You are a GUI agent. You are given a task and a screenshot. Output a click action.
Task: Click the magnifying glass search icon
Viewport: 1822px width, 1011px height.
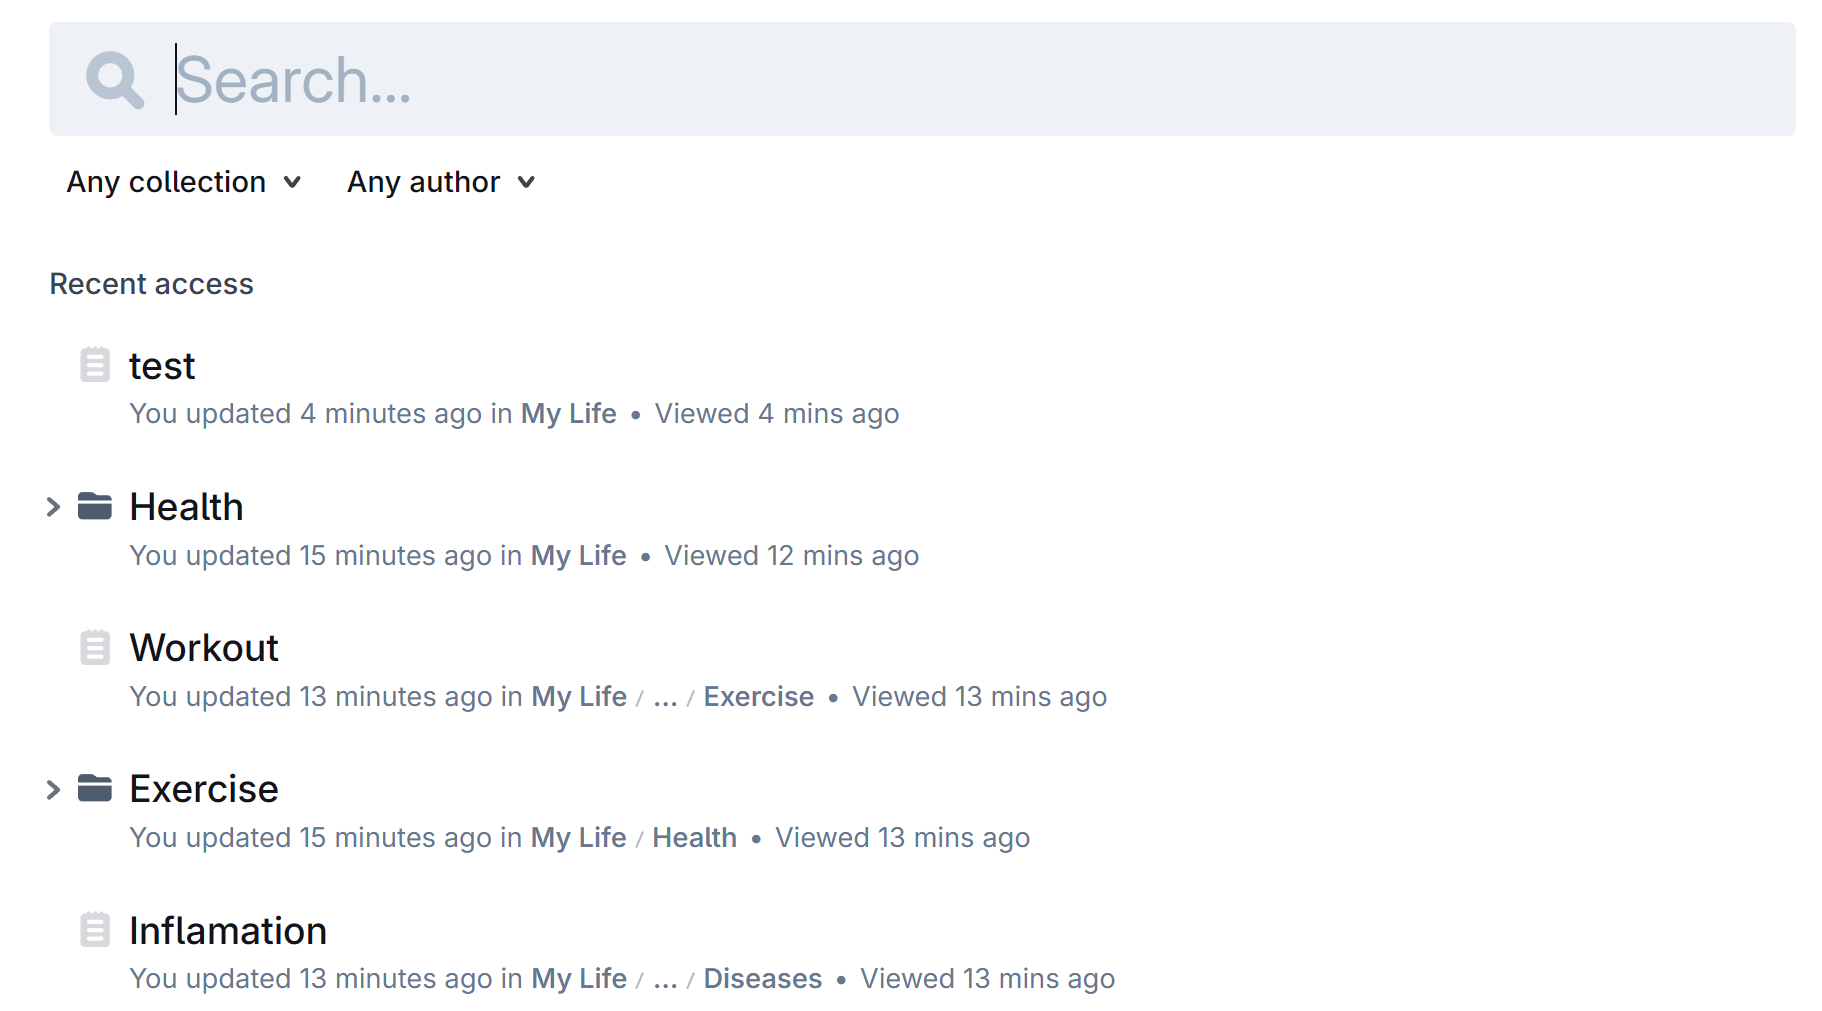115,80
